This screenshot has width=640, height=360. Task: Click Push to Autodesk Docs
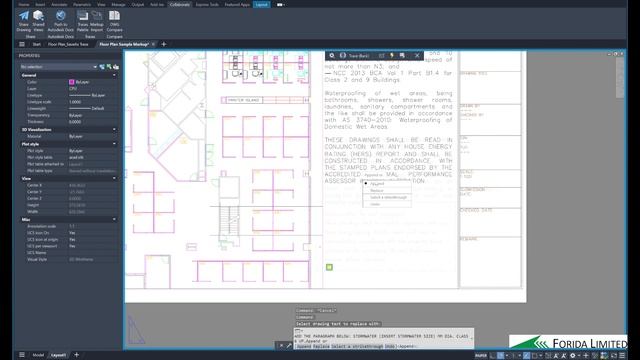[x=60, y=21]
